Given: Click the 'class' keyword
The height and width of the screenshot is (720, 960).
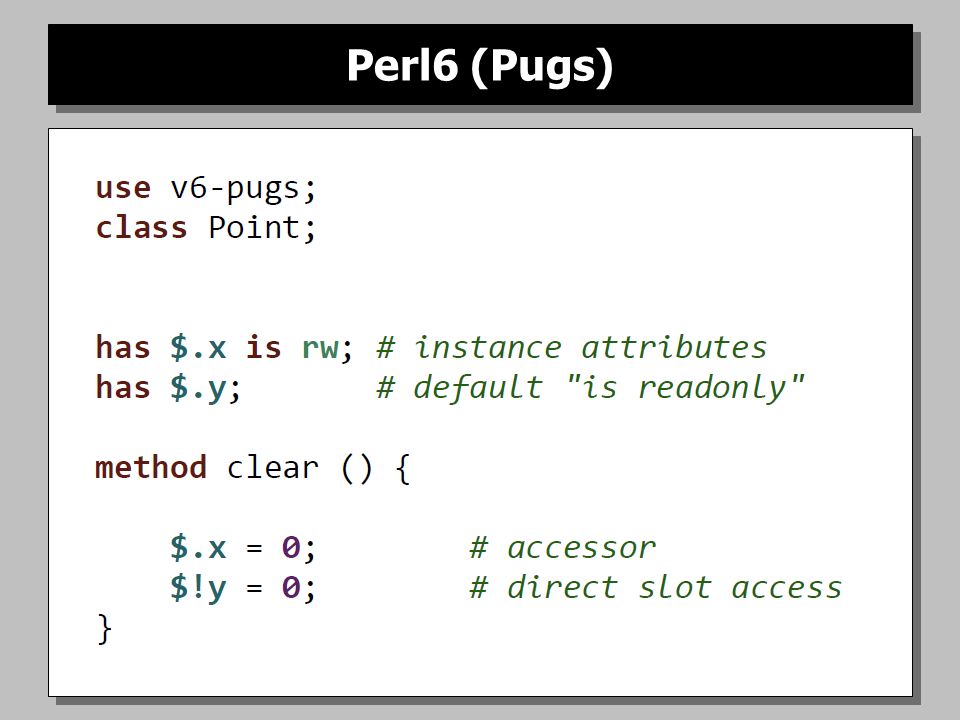Looking at the screenshot, I should (x=141, y=227).
